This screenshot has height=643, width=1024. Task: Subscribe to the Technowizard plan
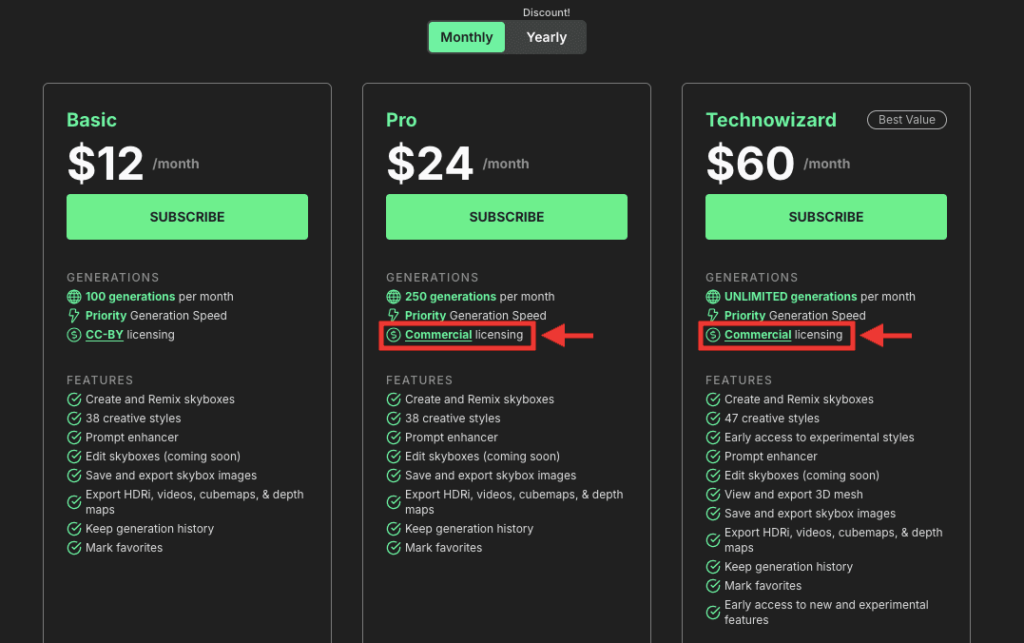[x=825, y=217]
